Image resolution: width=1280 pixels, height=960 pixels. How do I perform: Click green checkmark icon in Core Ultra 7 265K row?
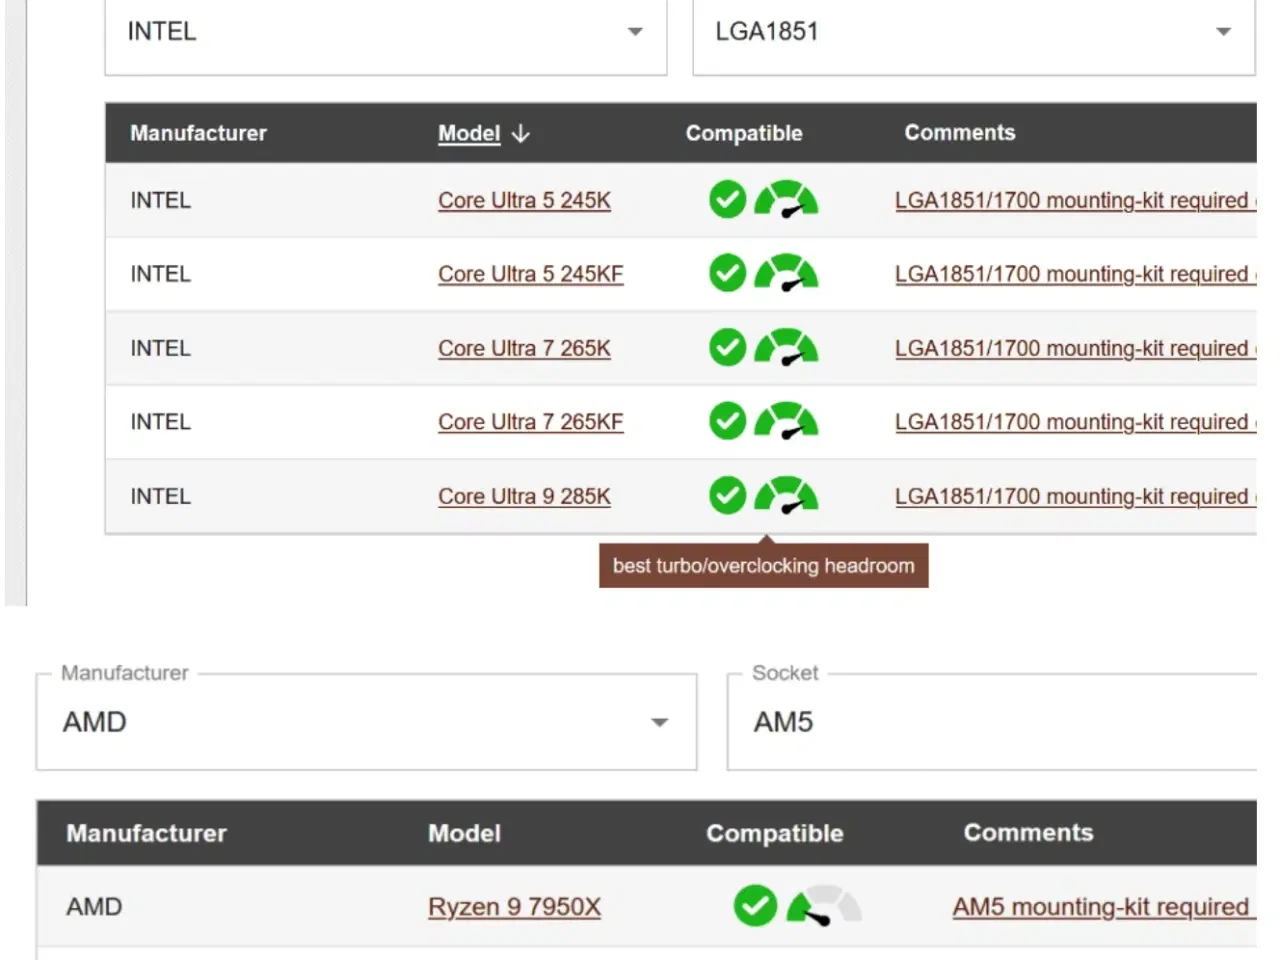click(x=727, y=348)
